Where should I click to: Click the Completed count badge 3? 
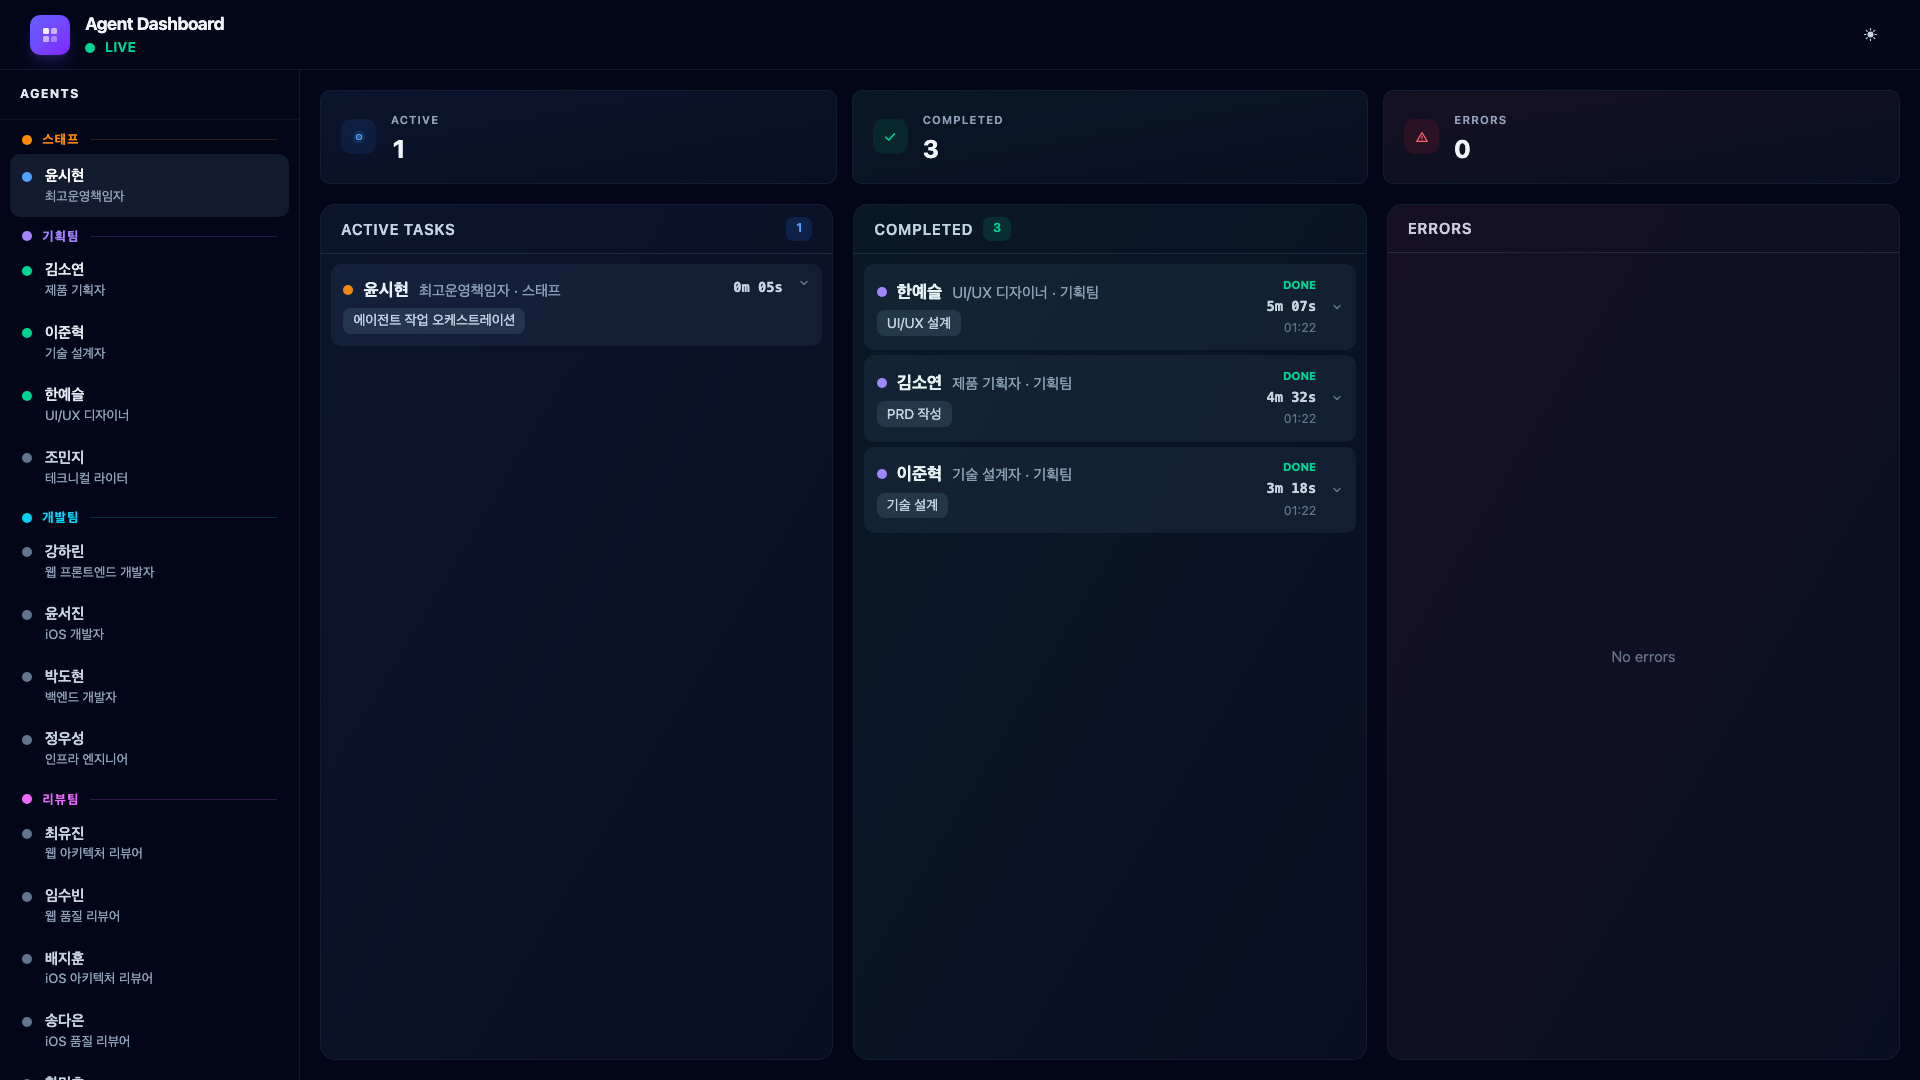[x=996, y=228]
